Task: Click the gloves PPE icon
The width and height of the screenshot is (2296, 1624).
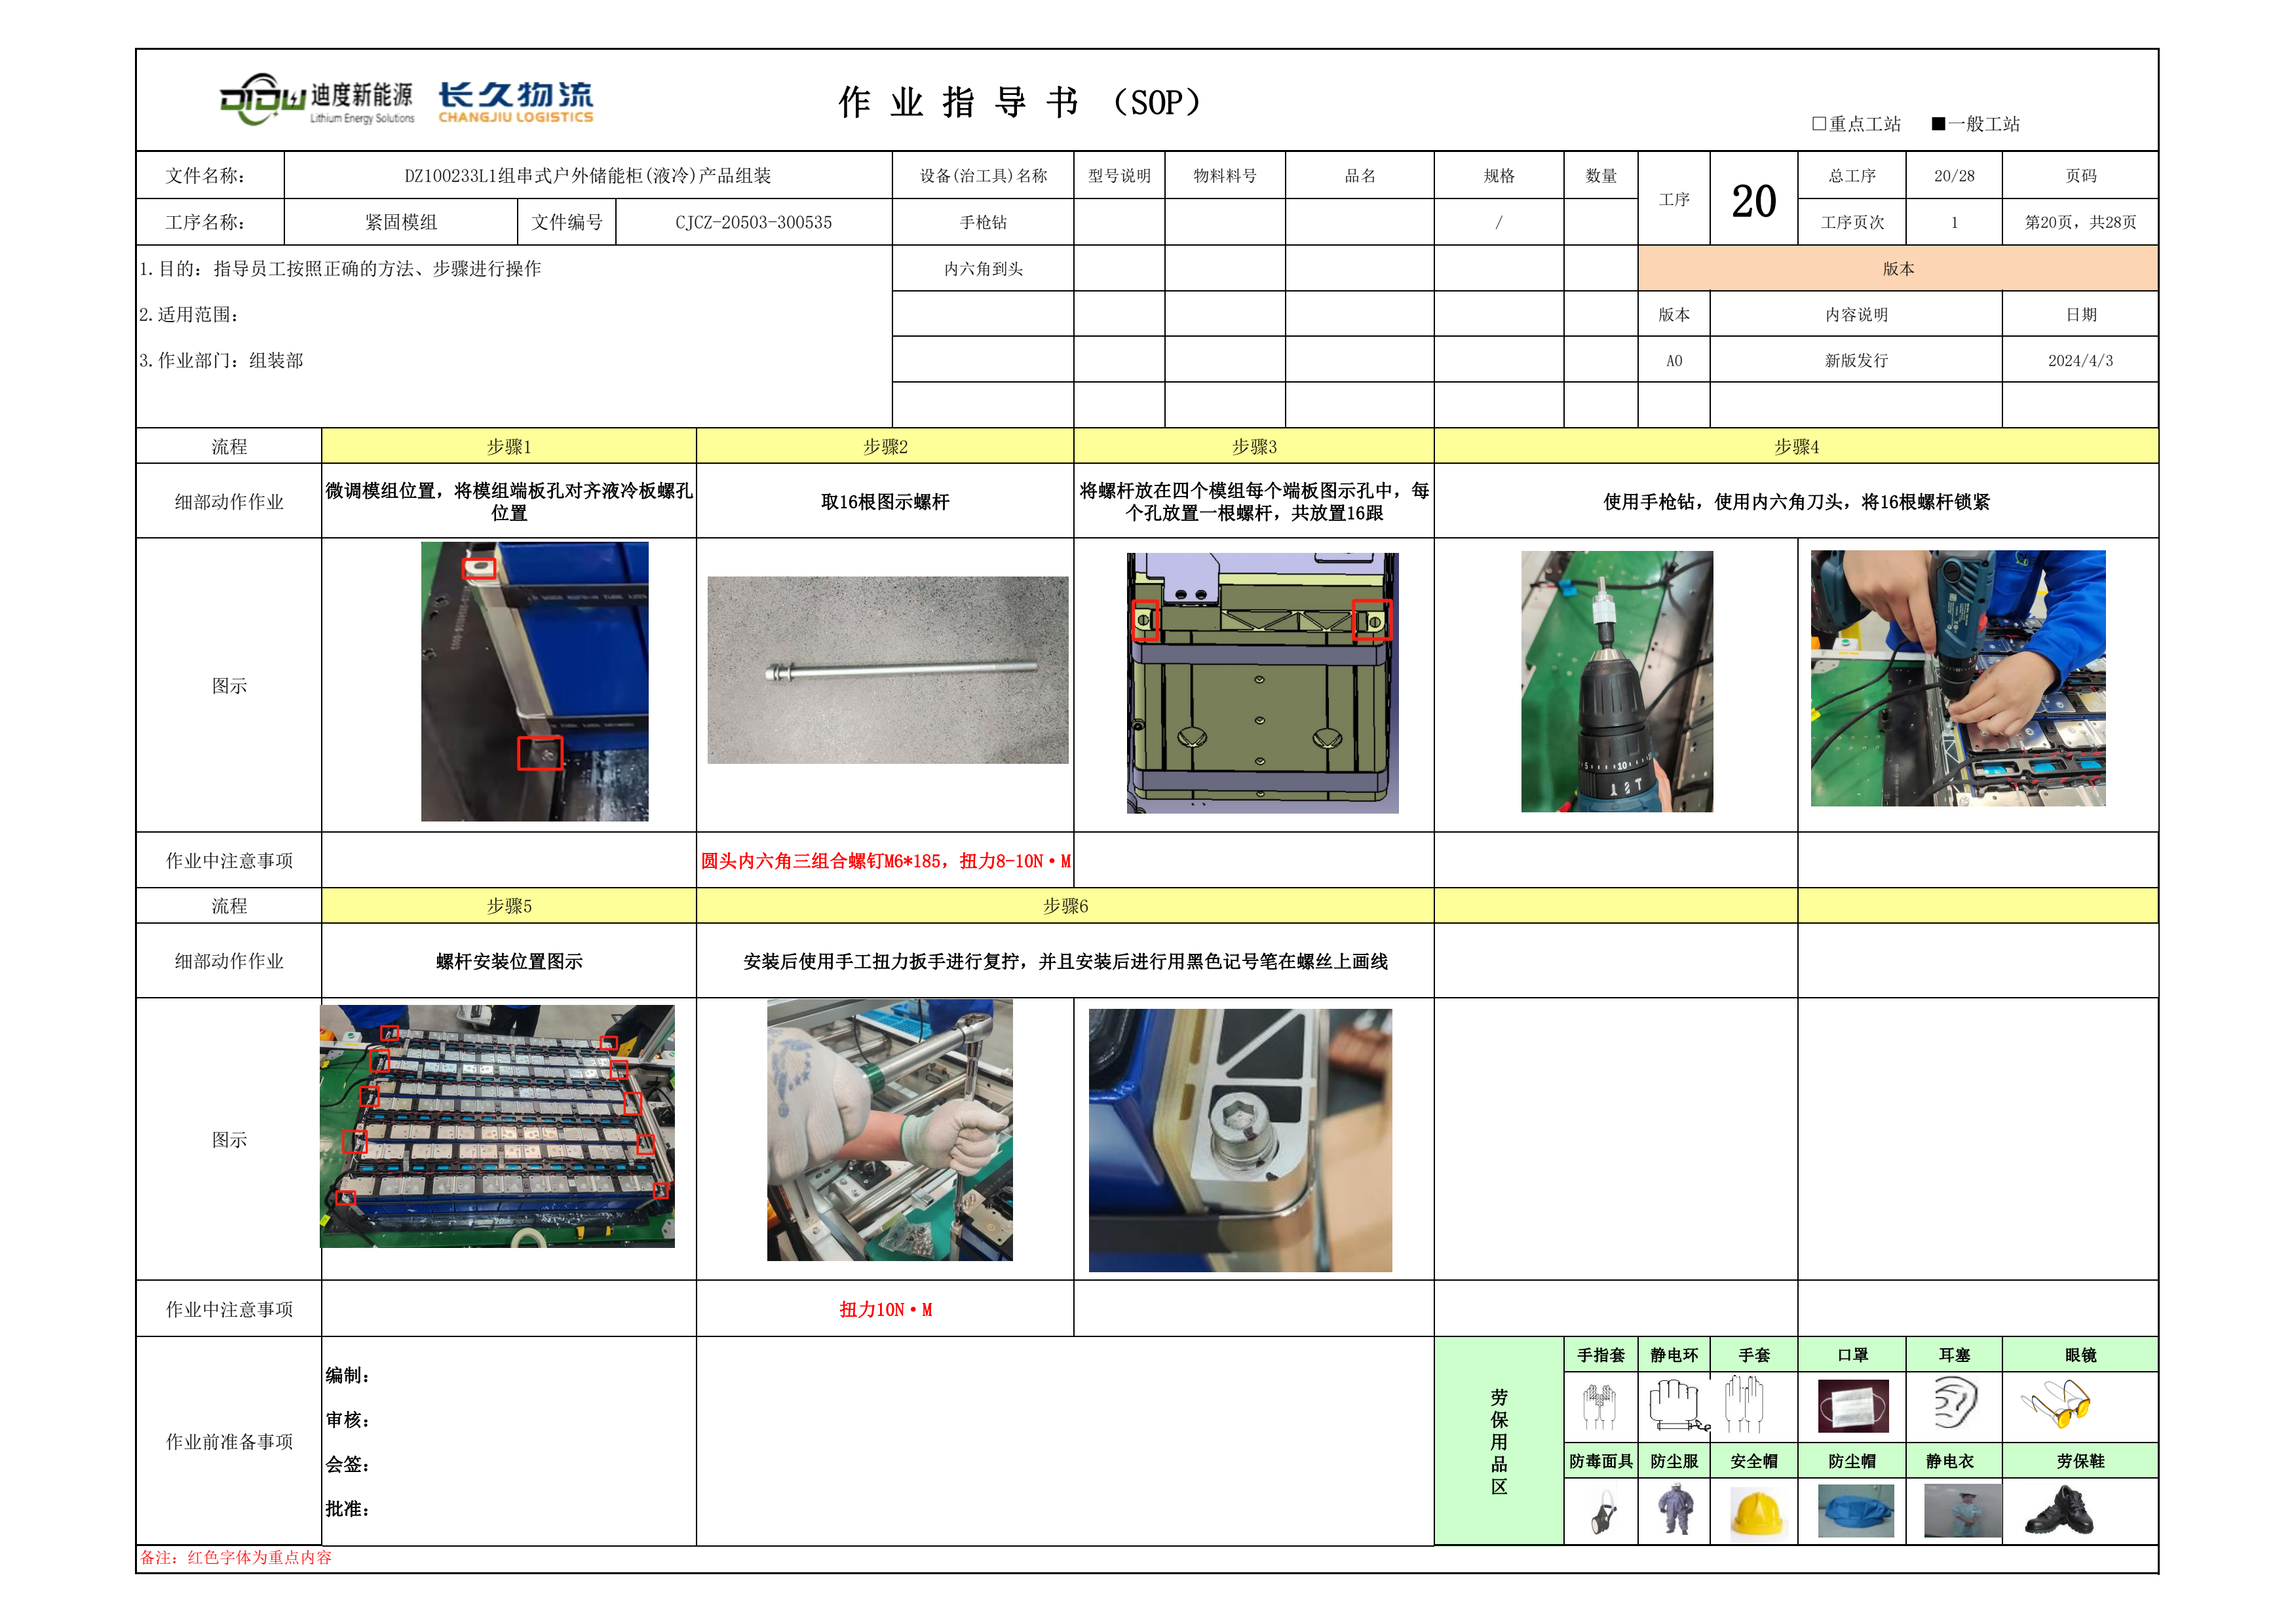Action: [x=1744, y=1404]
